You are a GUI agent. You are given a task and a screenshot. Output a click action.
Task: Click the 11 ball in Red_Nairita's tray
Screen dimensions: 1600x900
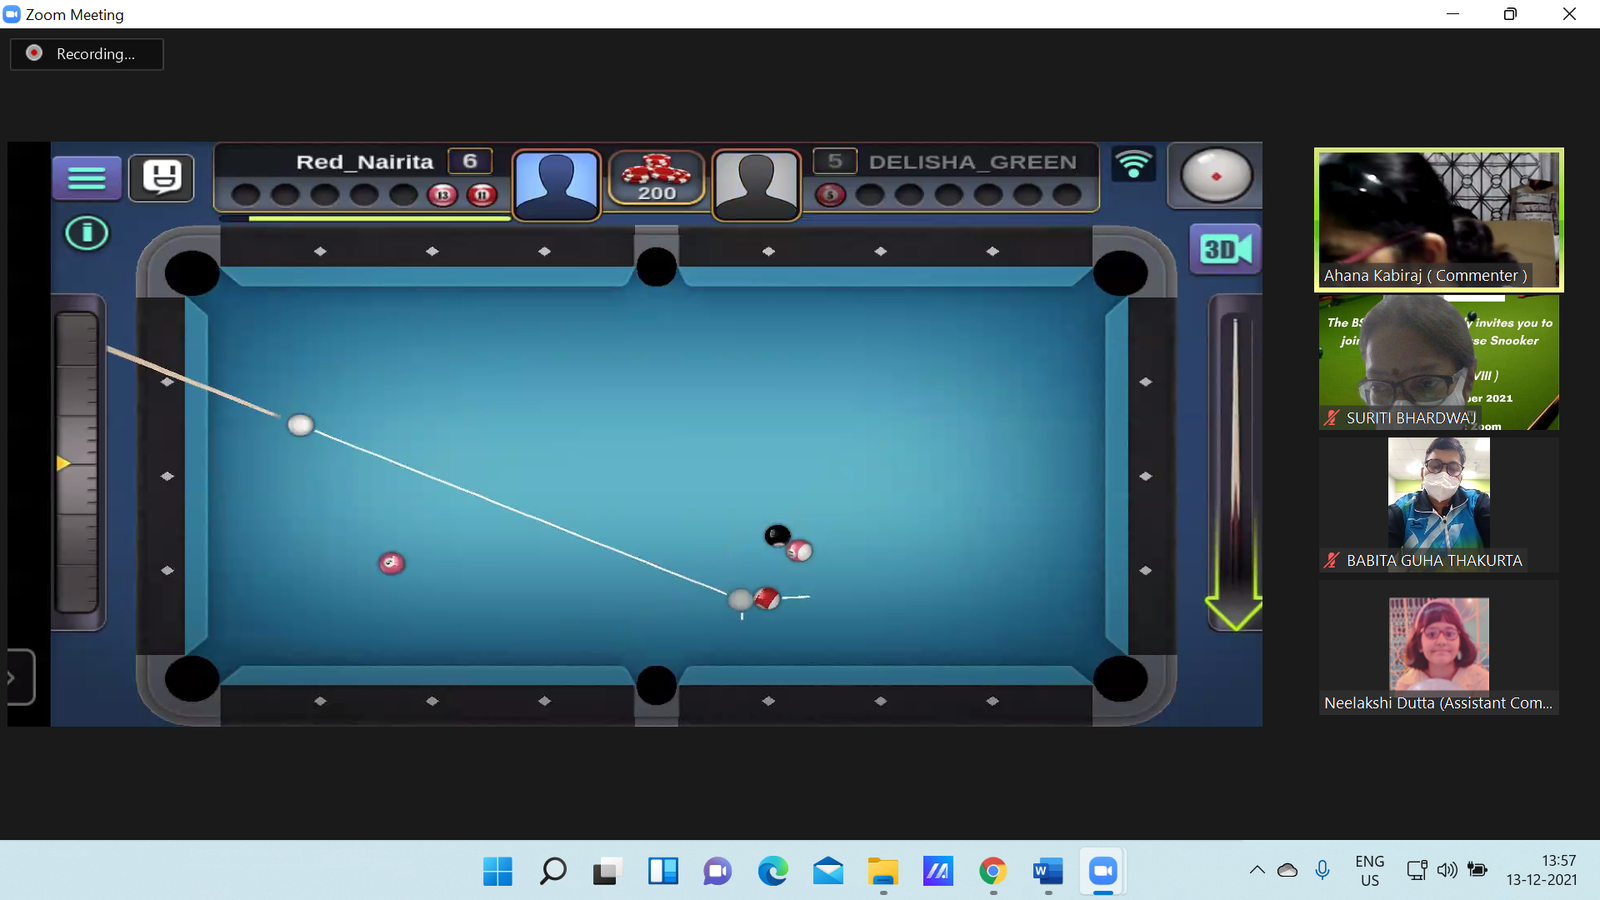pyautogui.click(x=482, y=195)
